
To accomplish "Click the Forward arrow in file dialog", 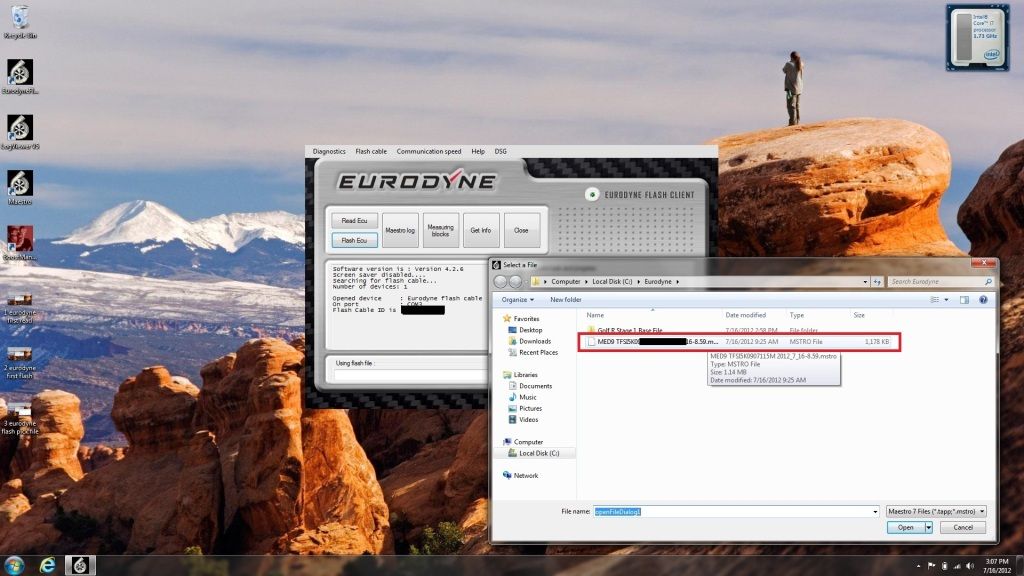I will pyautogui.click(x=515, y=281).
